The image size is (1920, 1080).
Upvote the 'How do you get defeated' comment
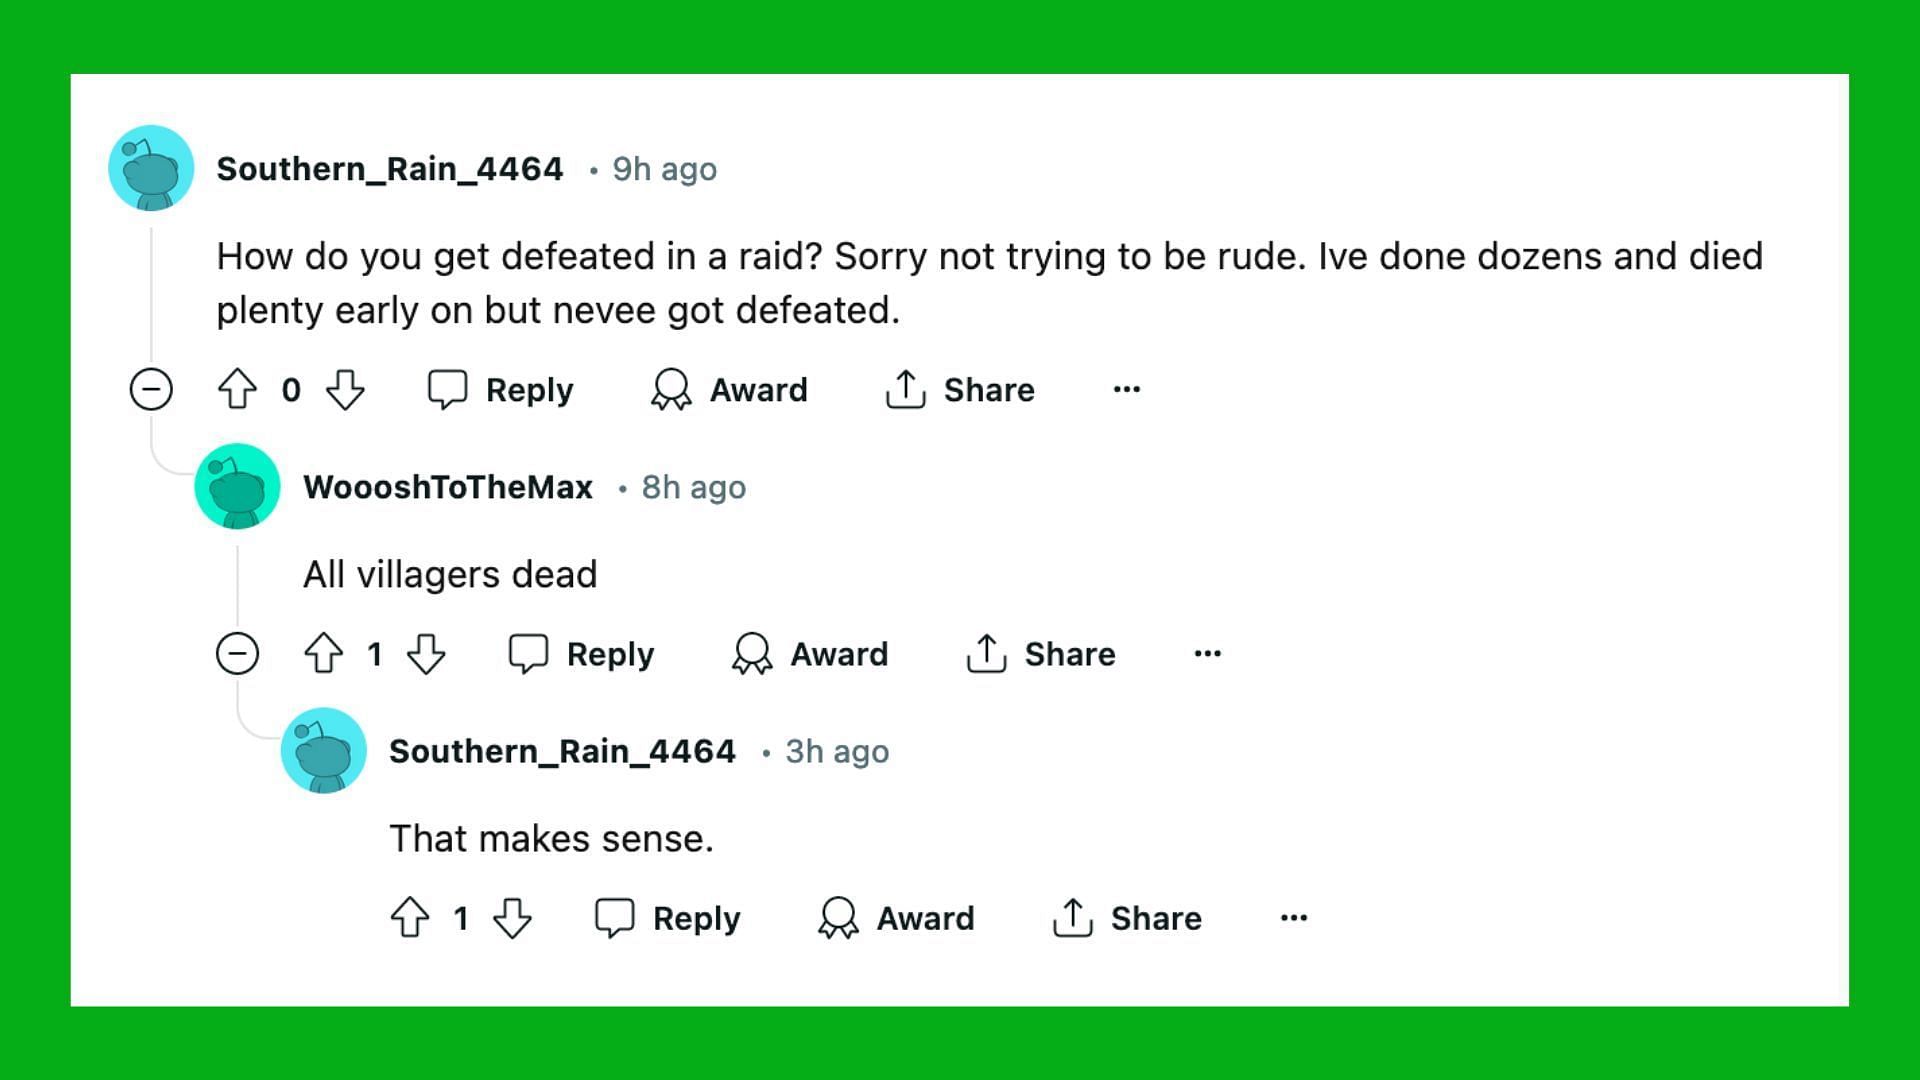point(237,389)
